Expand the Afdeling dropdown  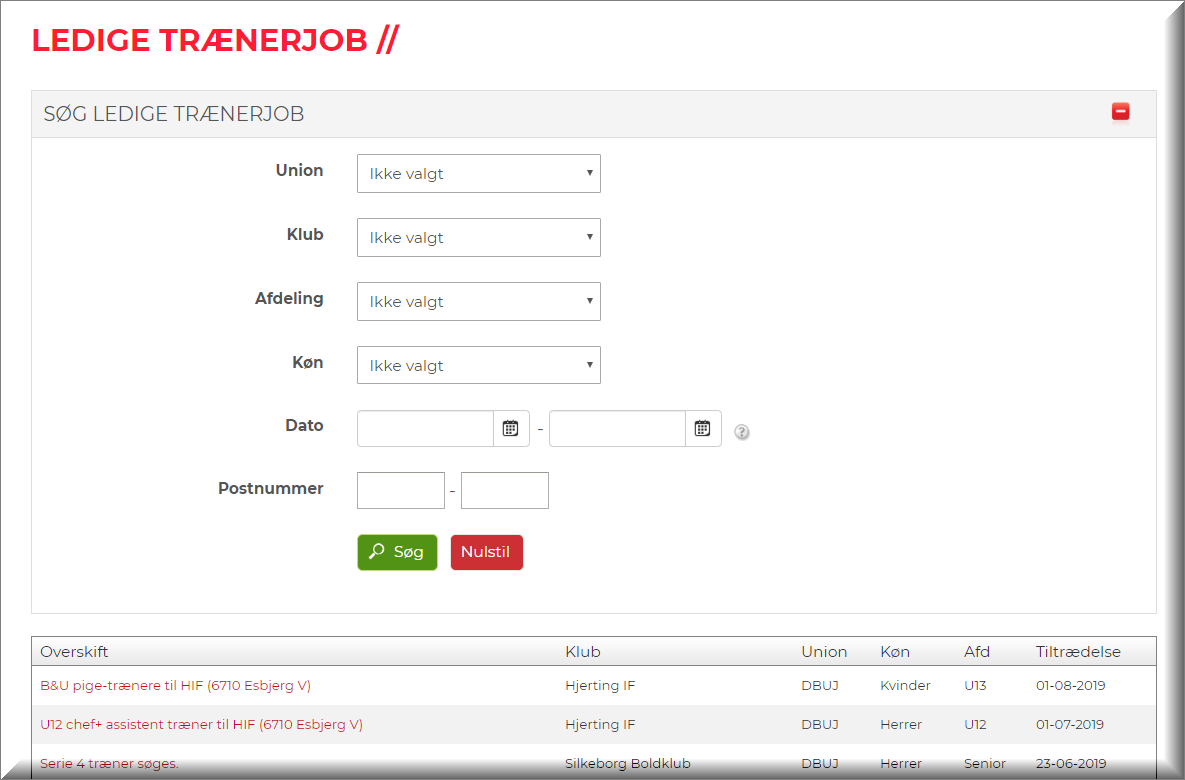[x=478, y=301]
